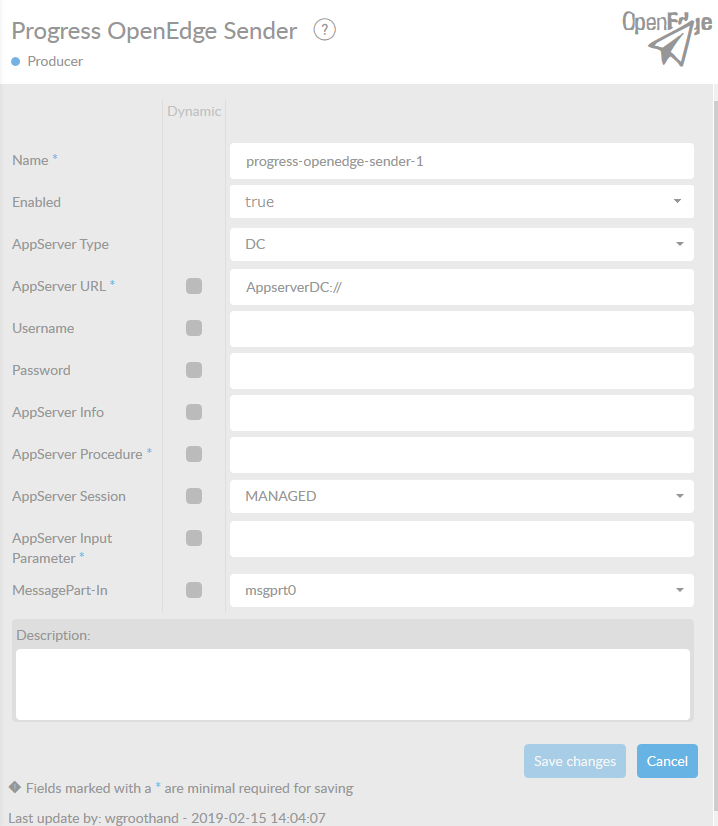
Task: Tick Dynamic checkbox for AppServer Info
Action: [194, 412]
